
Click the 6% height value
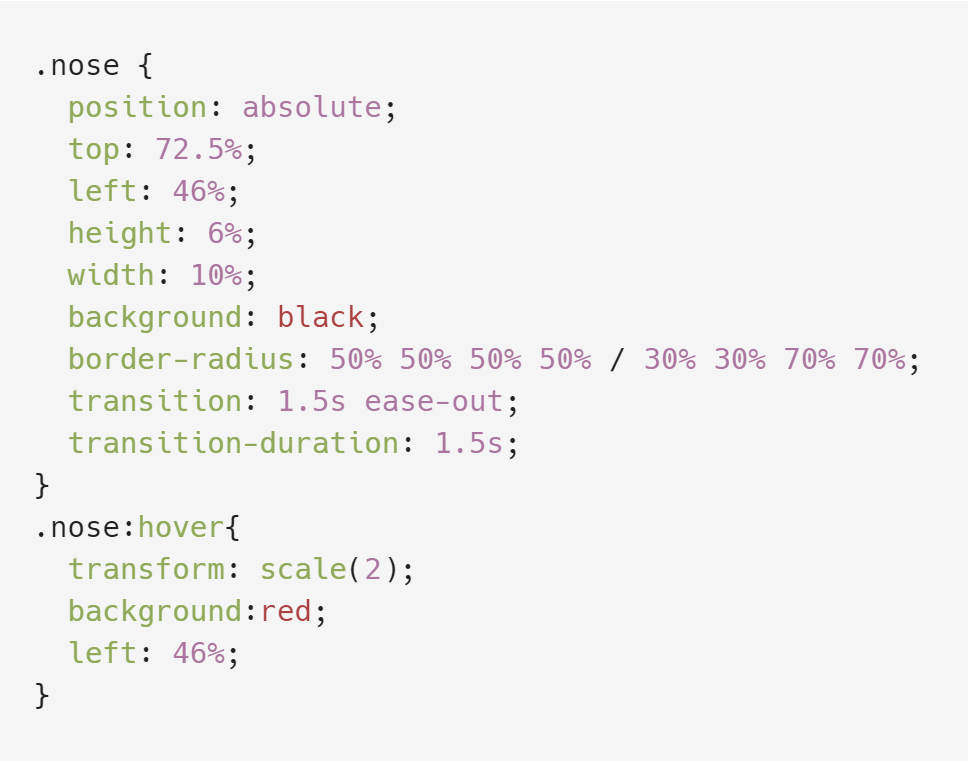click(225, 233)
